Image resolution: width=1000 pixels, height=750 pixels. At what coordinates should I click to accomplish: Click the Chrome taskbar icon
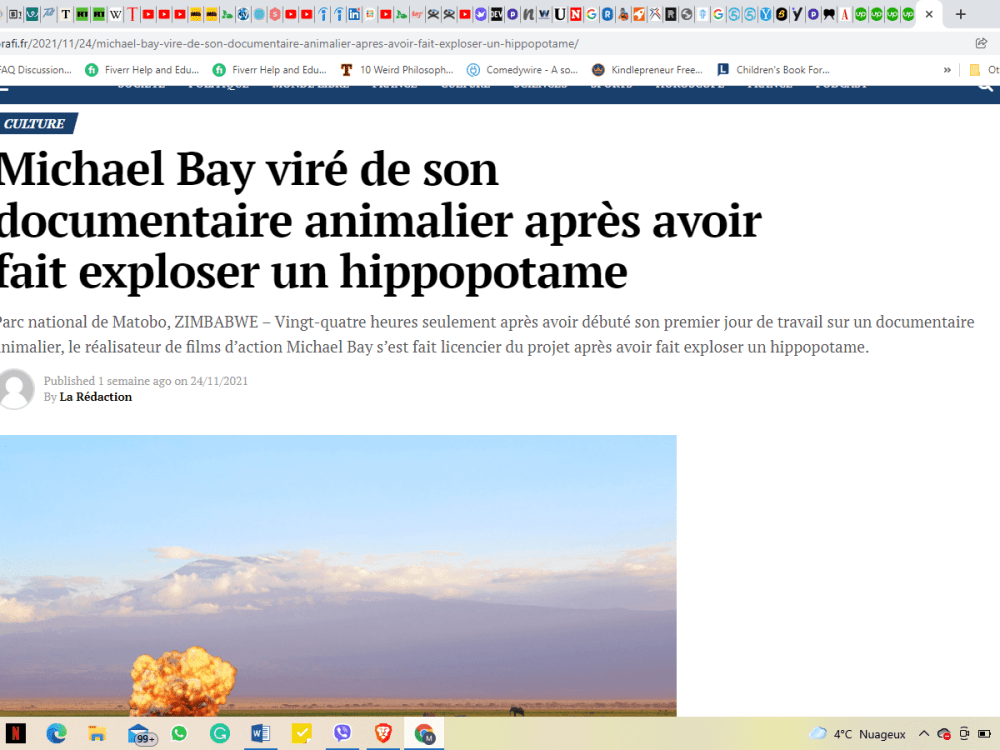coord(424,733)
